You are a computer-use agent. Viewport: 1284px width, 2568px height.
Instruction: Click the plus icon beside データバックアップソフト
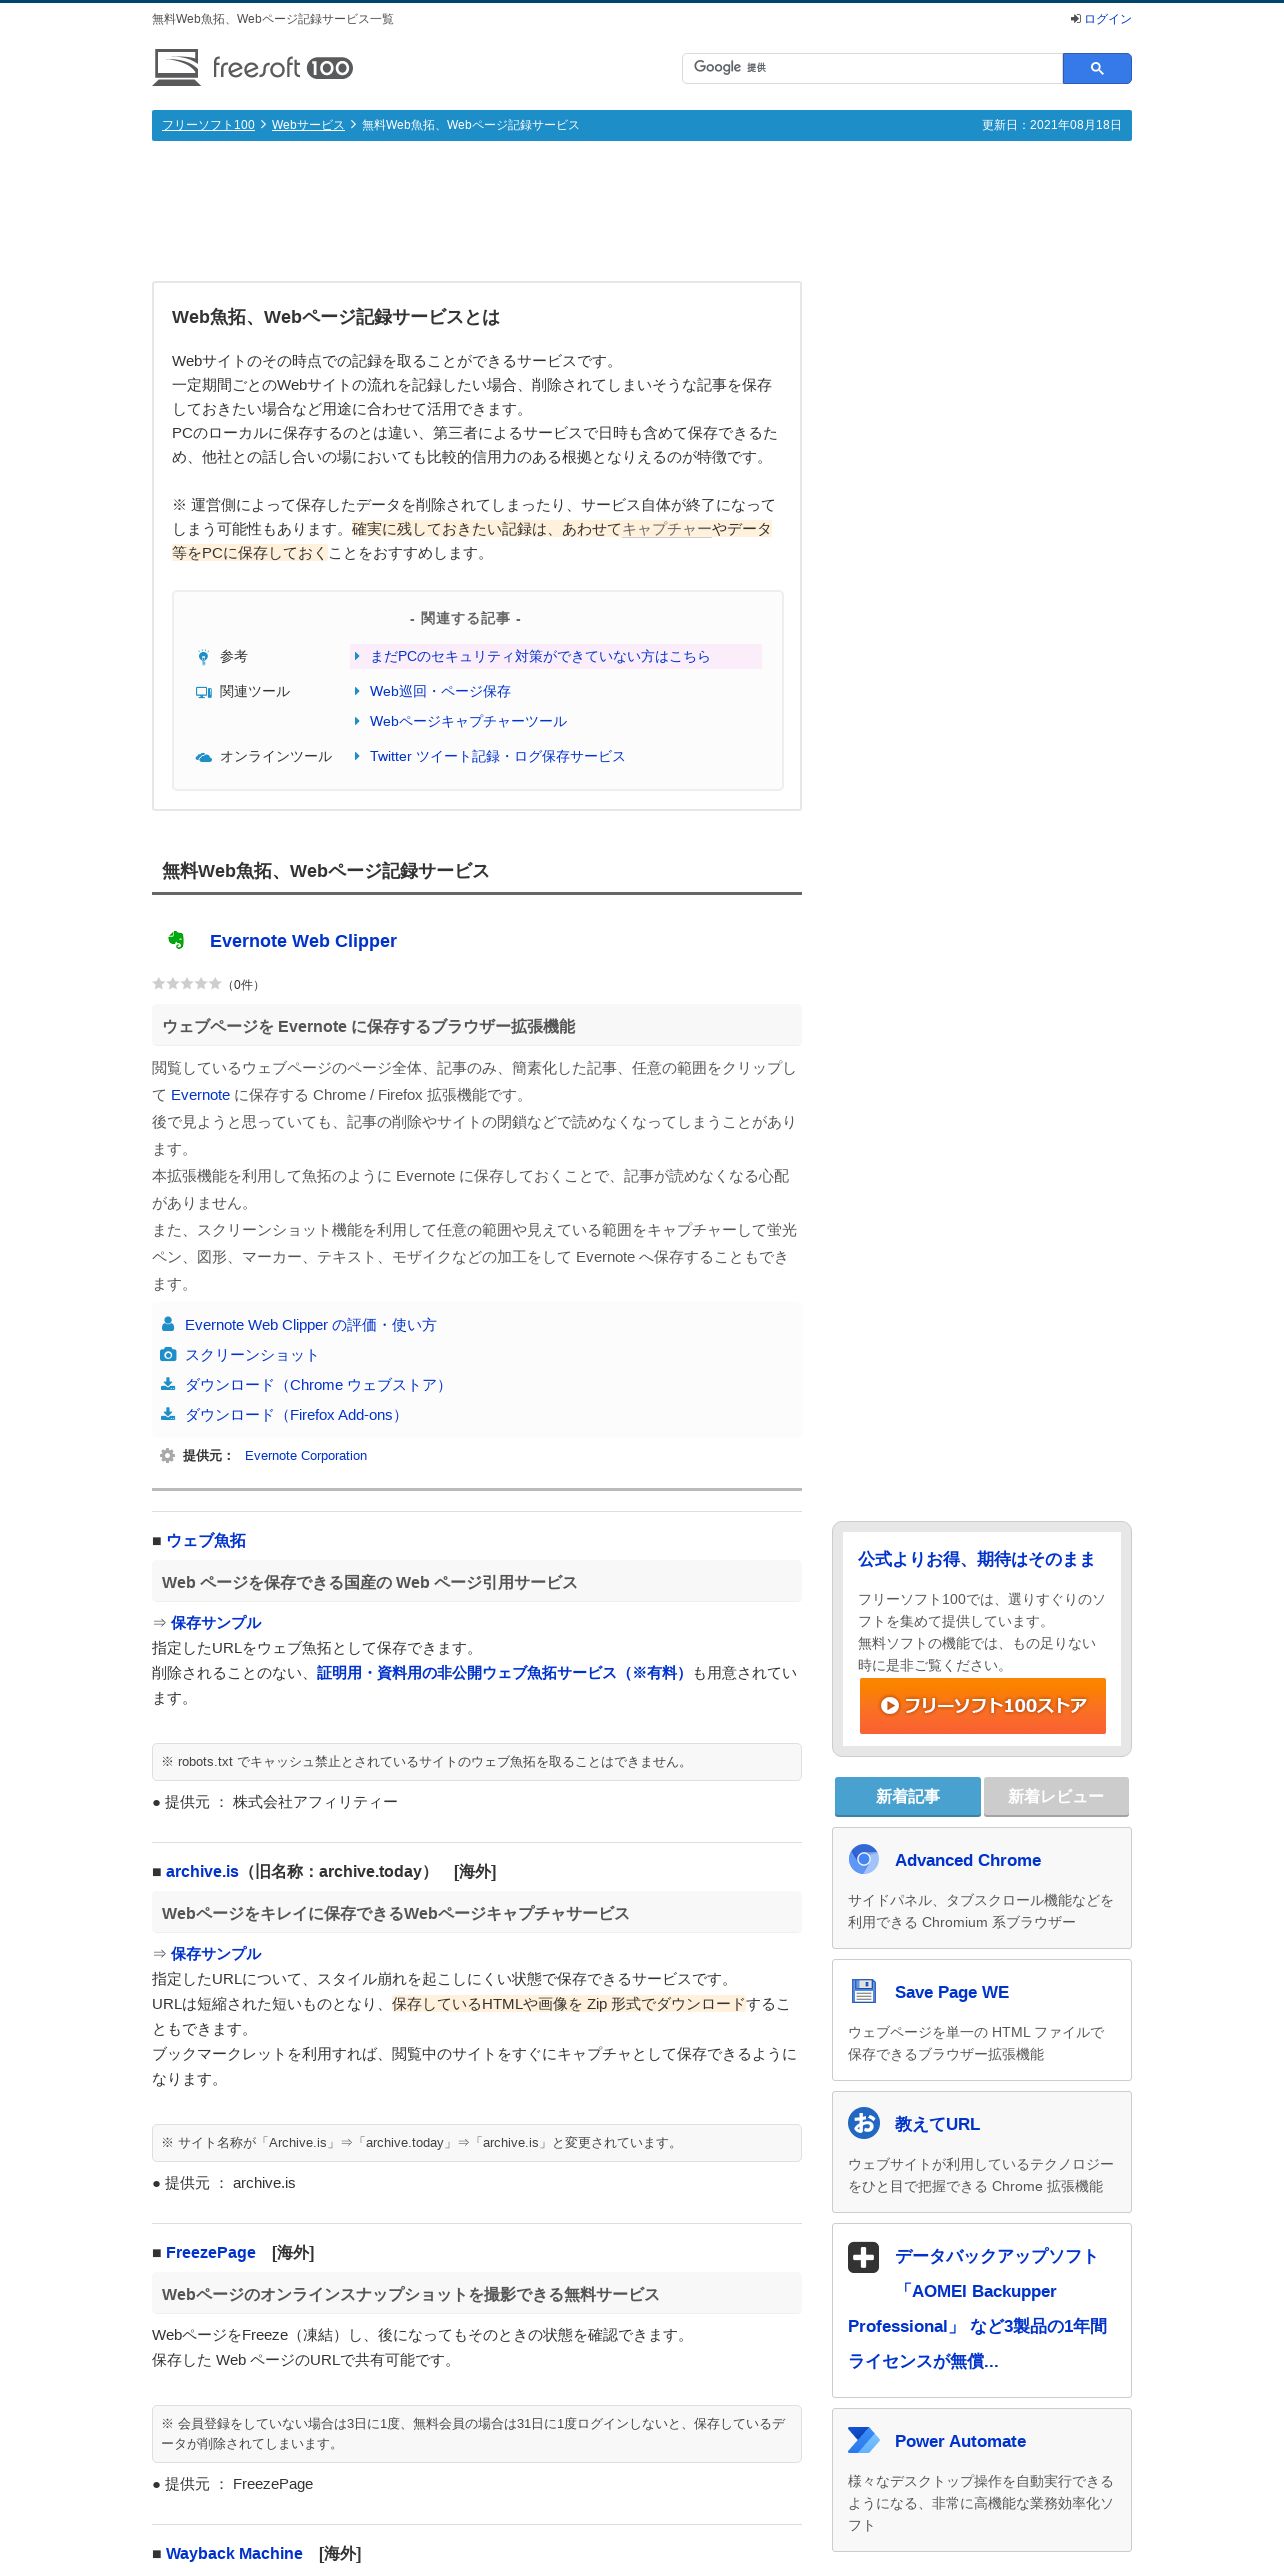[x=864, y=2258]
